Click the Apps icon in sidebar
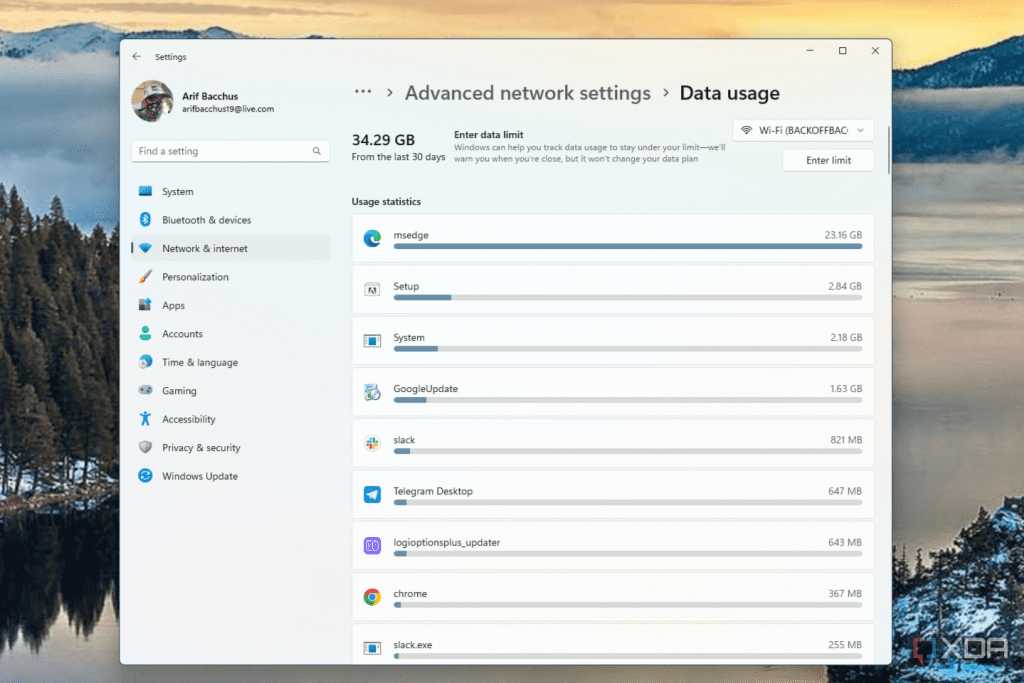Image resolution: width=1024 pixels, height=683 pixels. [145, 305]
